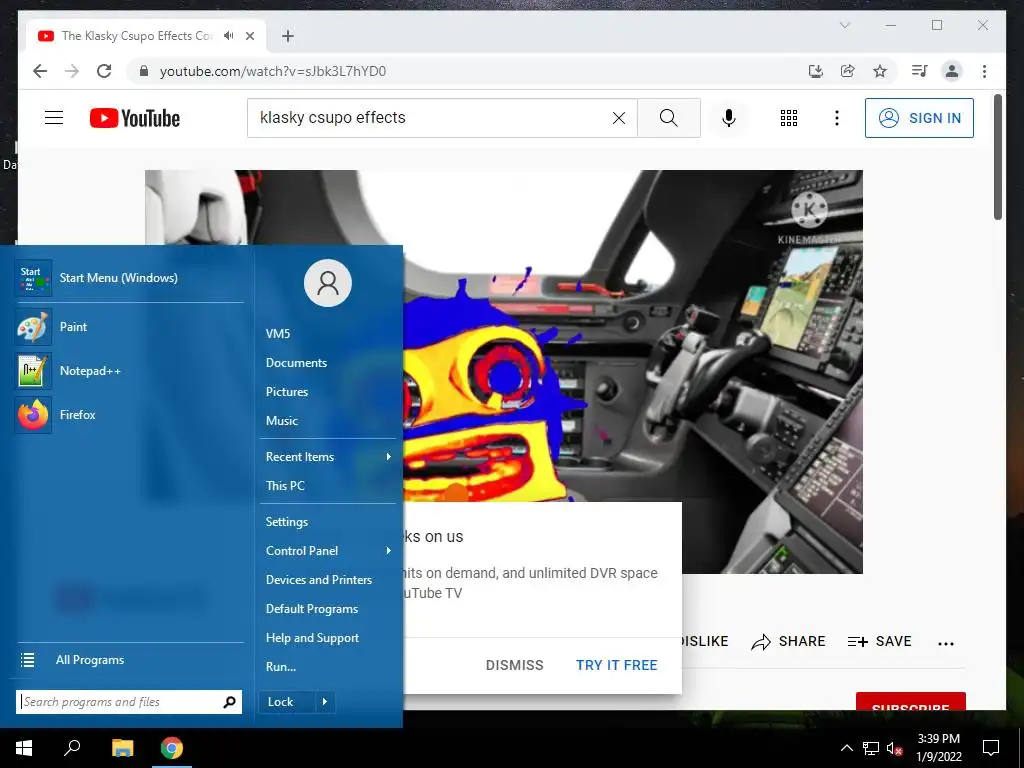Open the YouTube apps grid icon
This screenshot has width=1024, height=768.
click(789, 118)
